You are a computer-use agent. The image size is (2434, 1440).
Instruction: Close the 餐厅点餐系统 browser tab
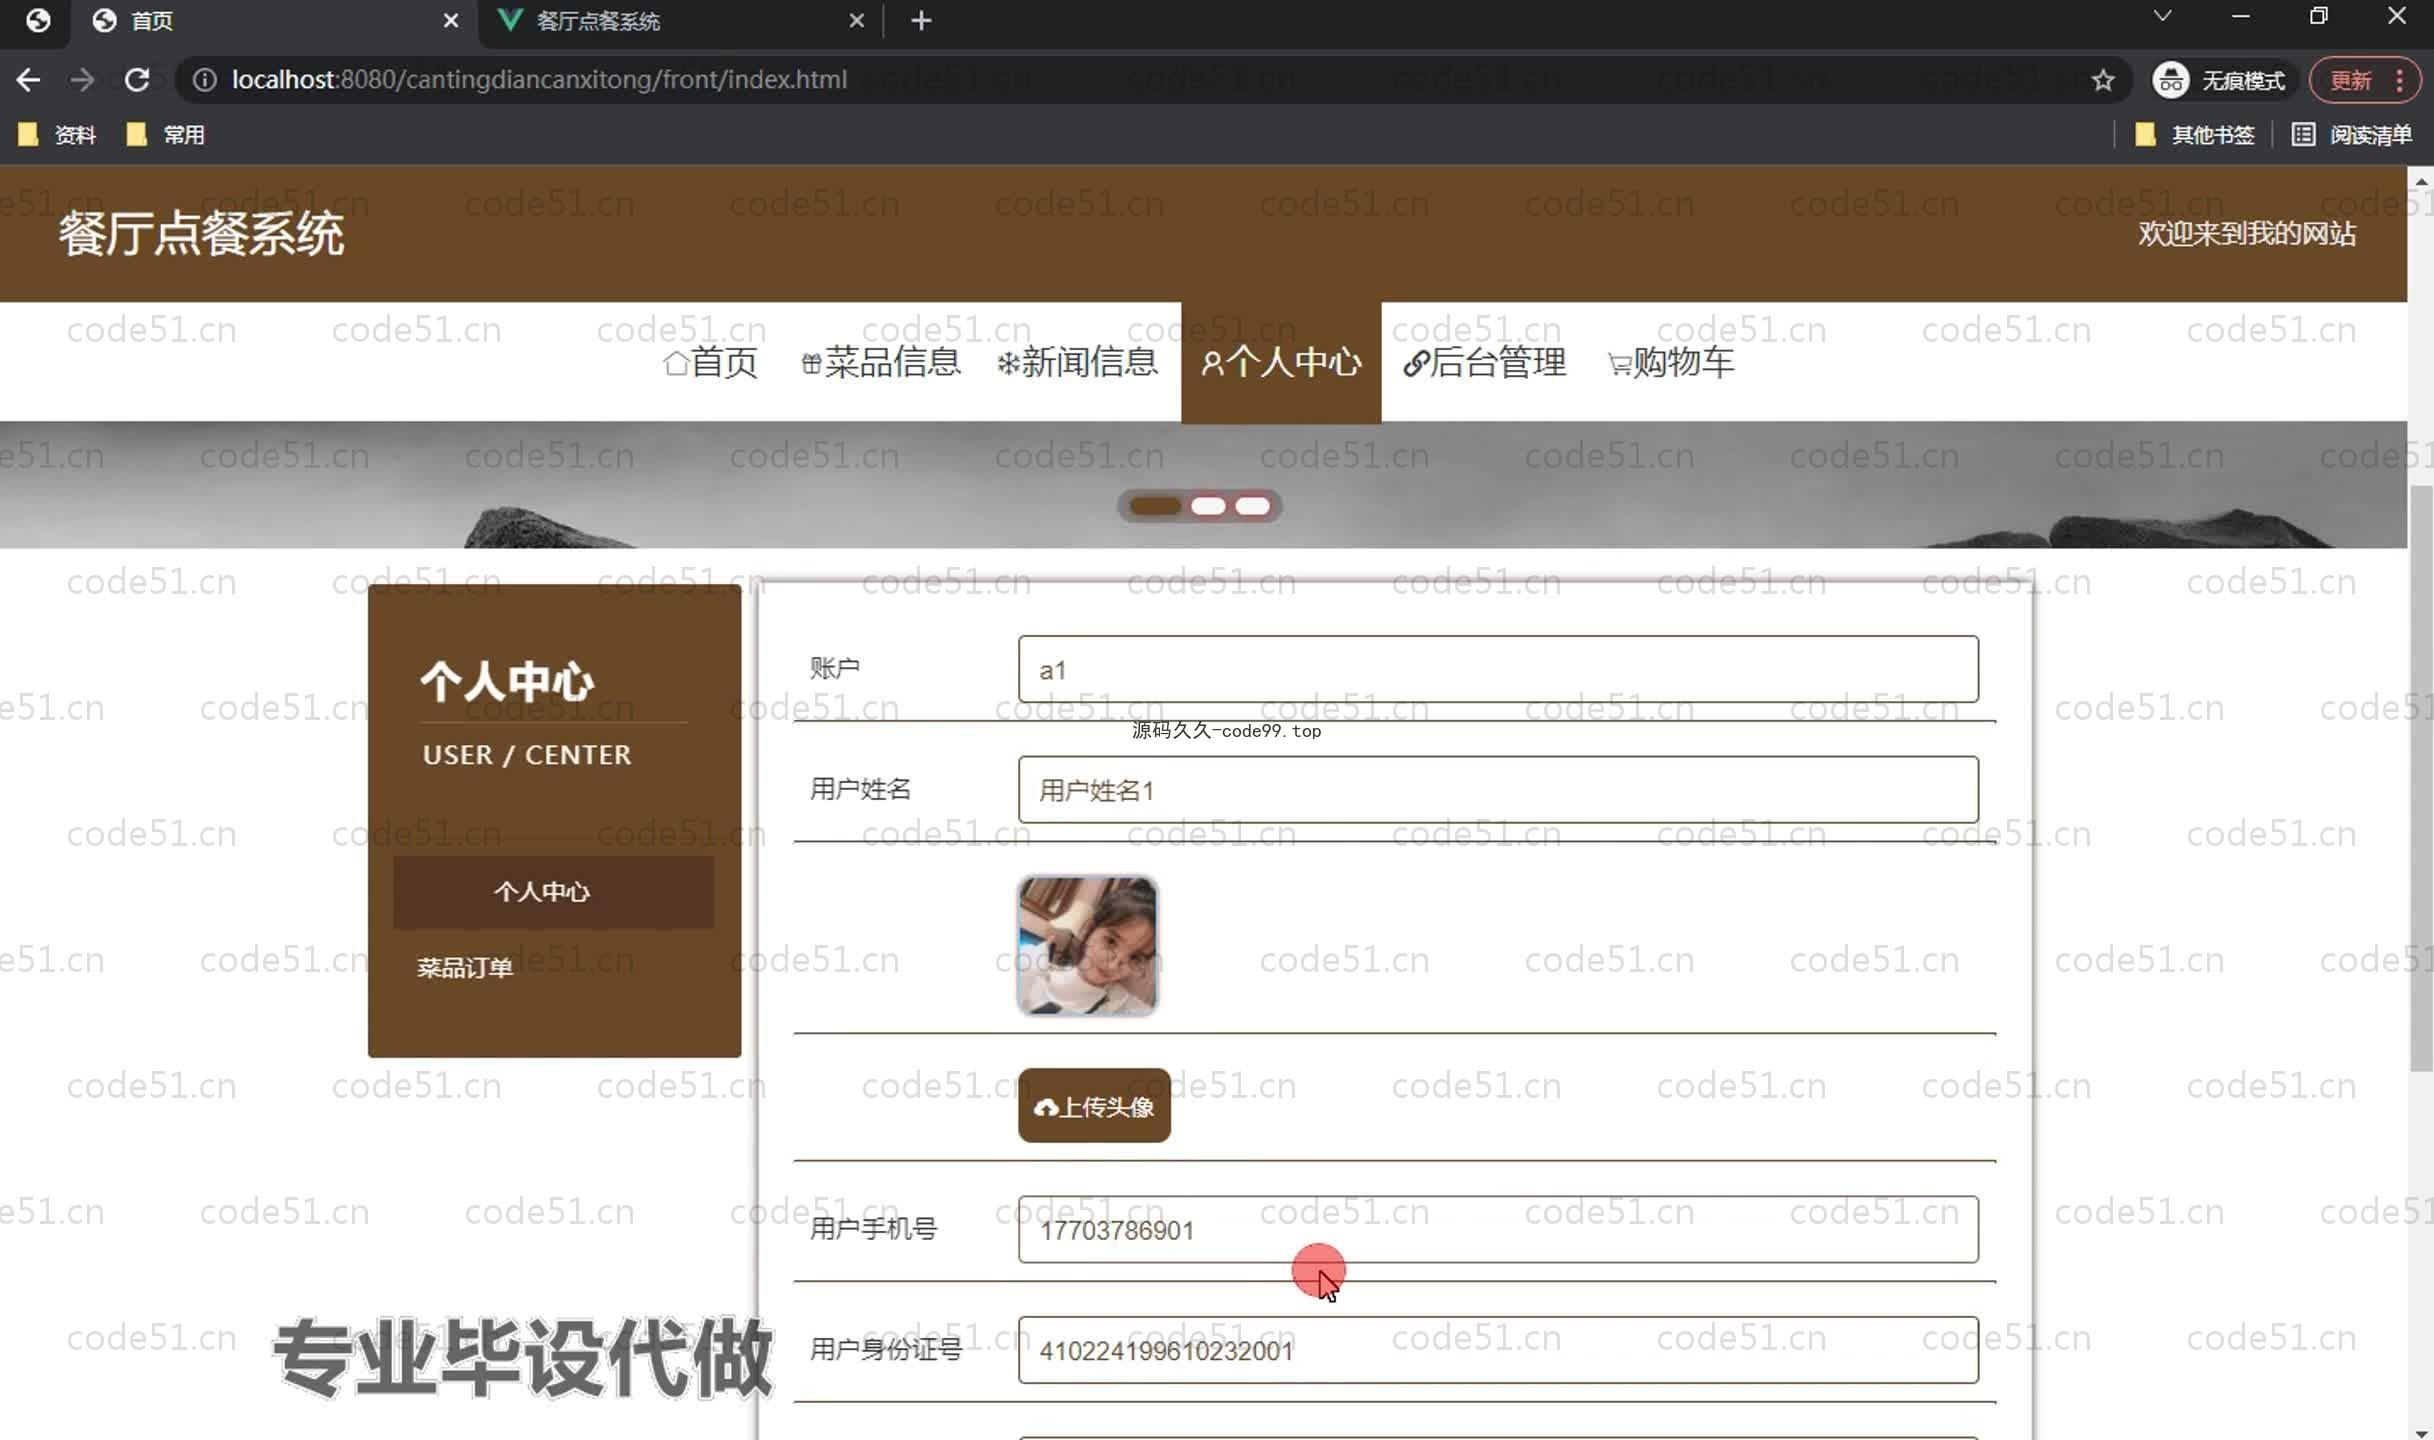pyautogui.click(x=856, y=21)
